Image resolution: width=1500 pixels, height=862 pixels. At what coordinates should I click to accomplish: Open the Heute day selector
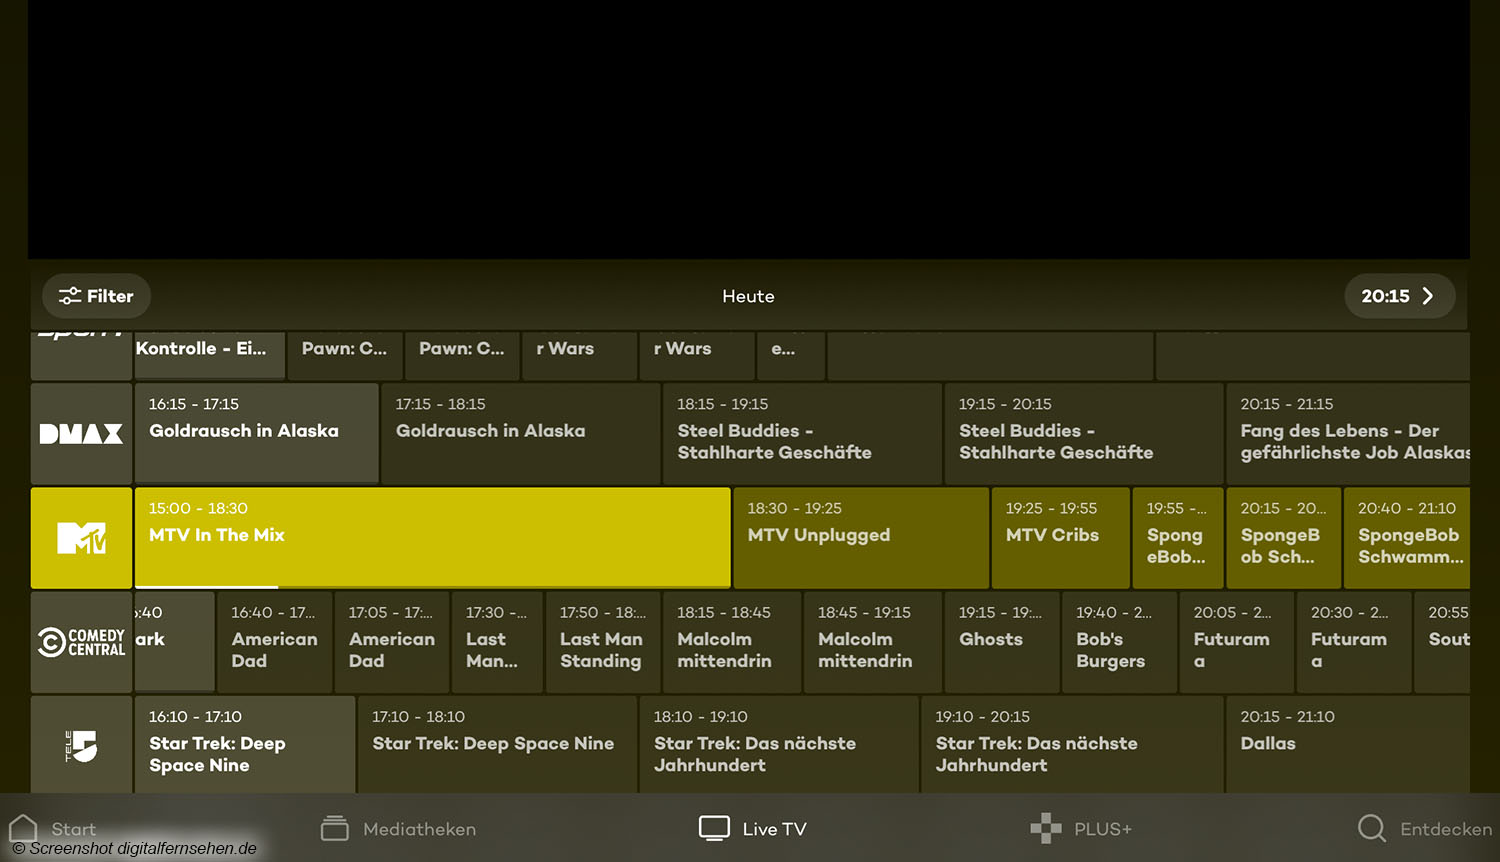(x=748, y=296)
